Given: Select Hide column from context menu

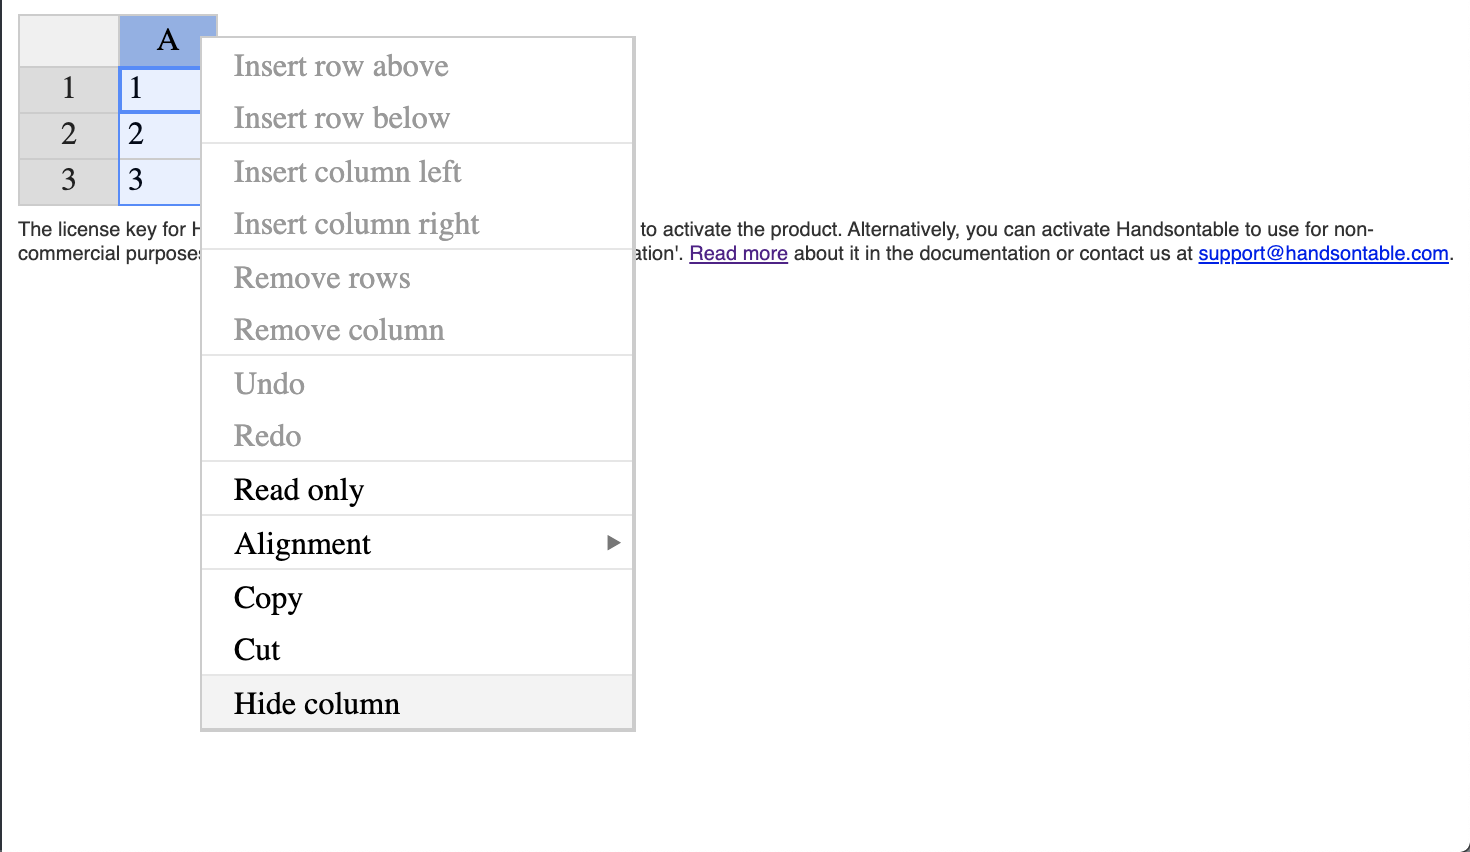Looking at the screenshot, I should click(x=417, y=703).
